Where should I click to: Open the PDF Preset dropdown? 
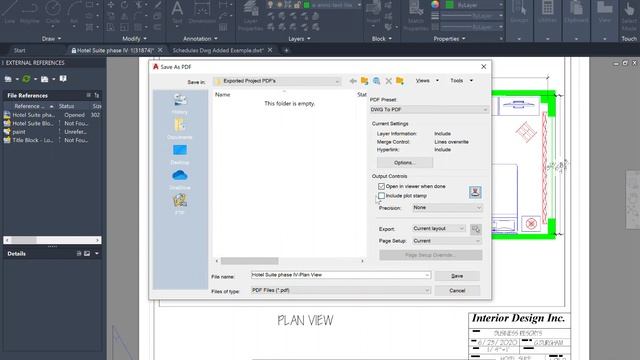[x=429, y=109]
